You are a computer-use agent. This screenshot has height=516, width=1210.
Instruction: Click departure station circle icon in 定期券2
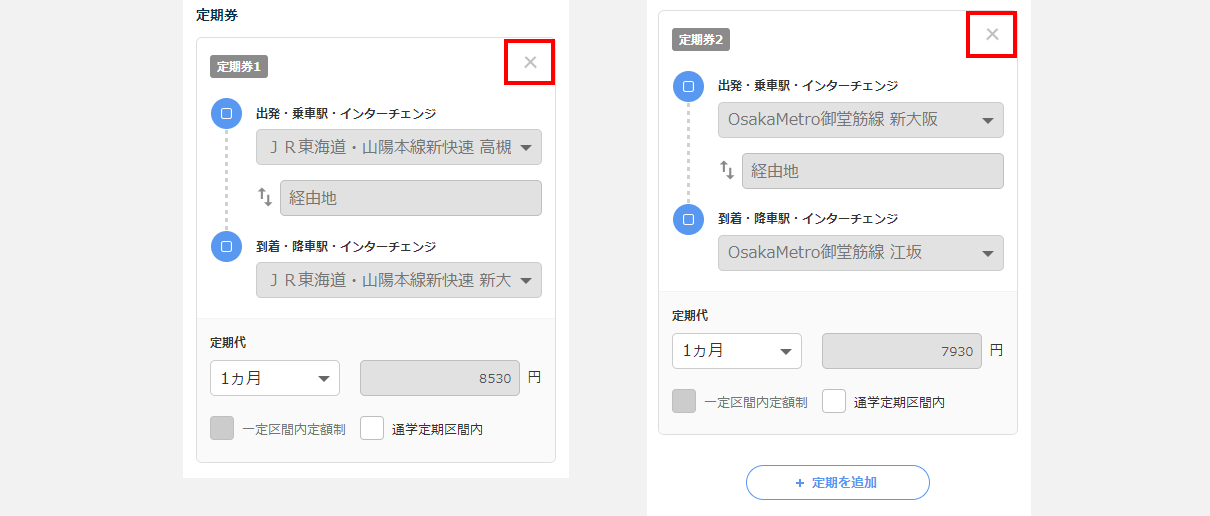(688, 87)
